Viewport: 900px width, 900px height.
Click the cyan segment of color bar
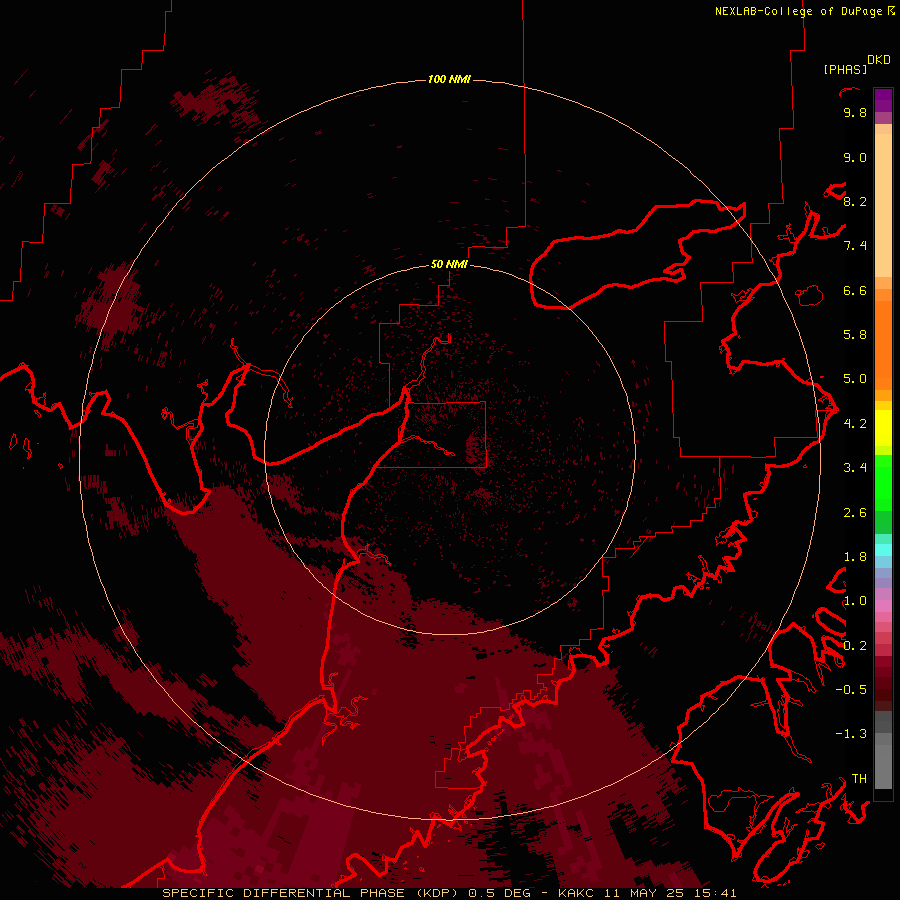(883, 550)
